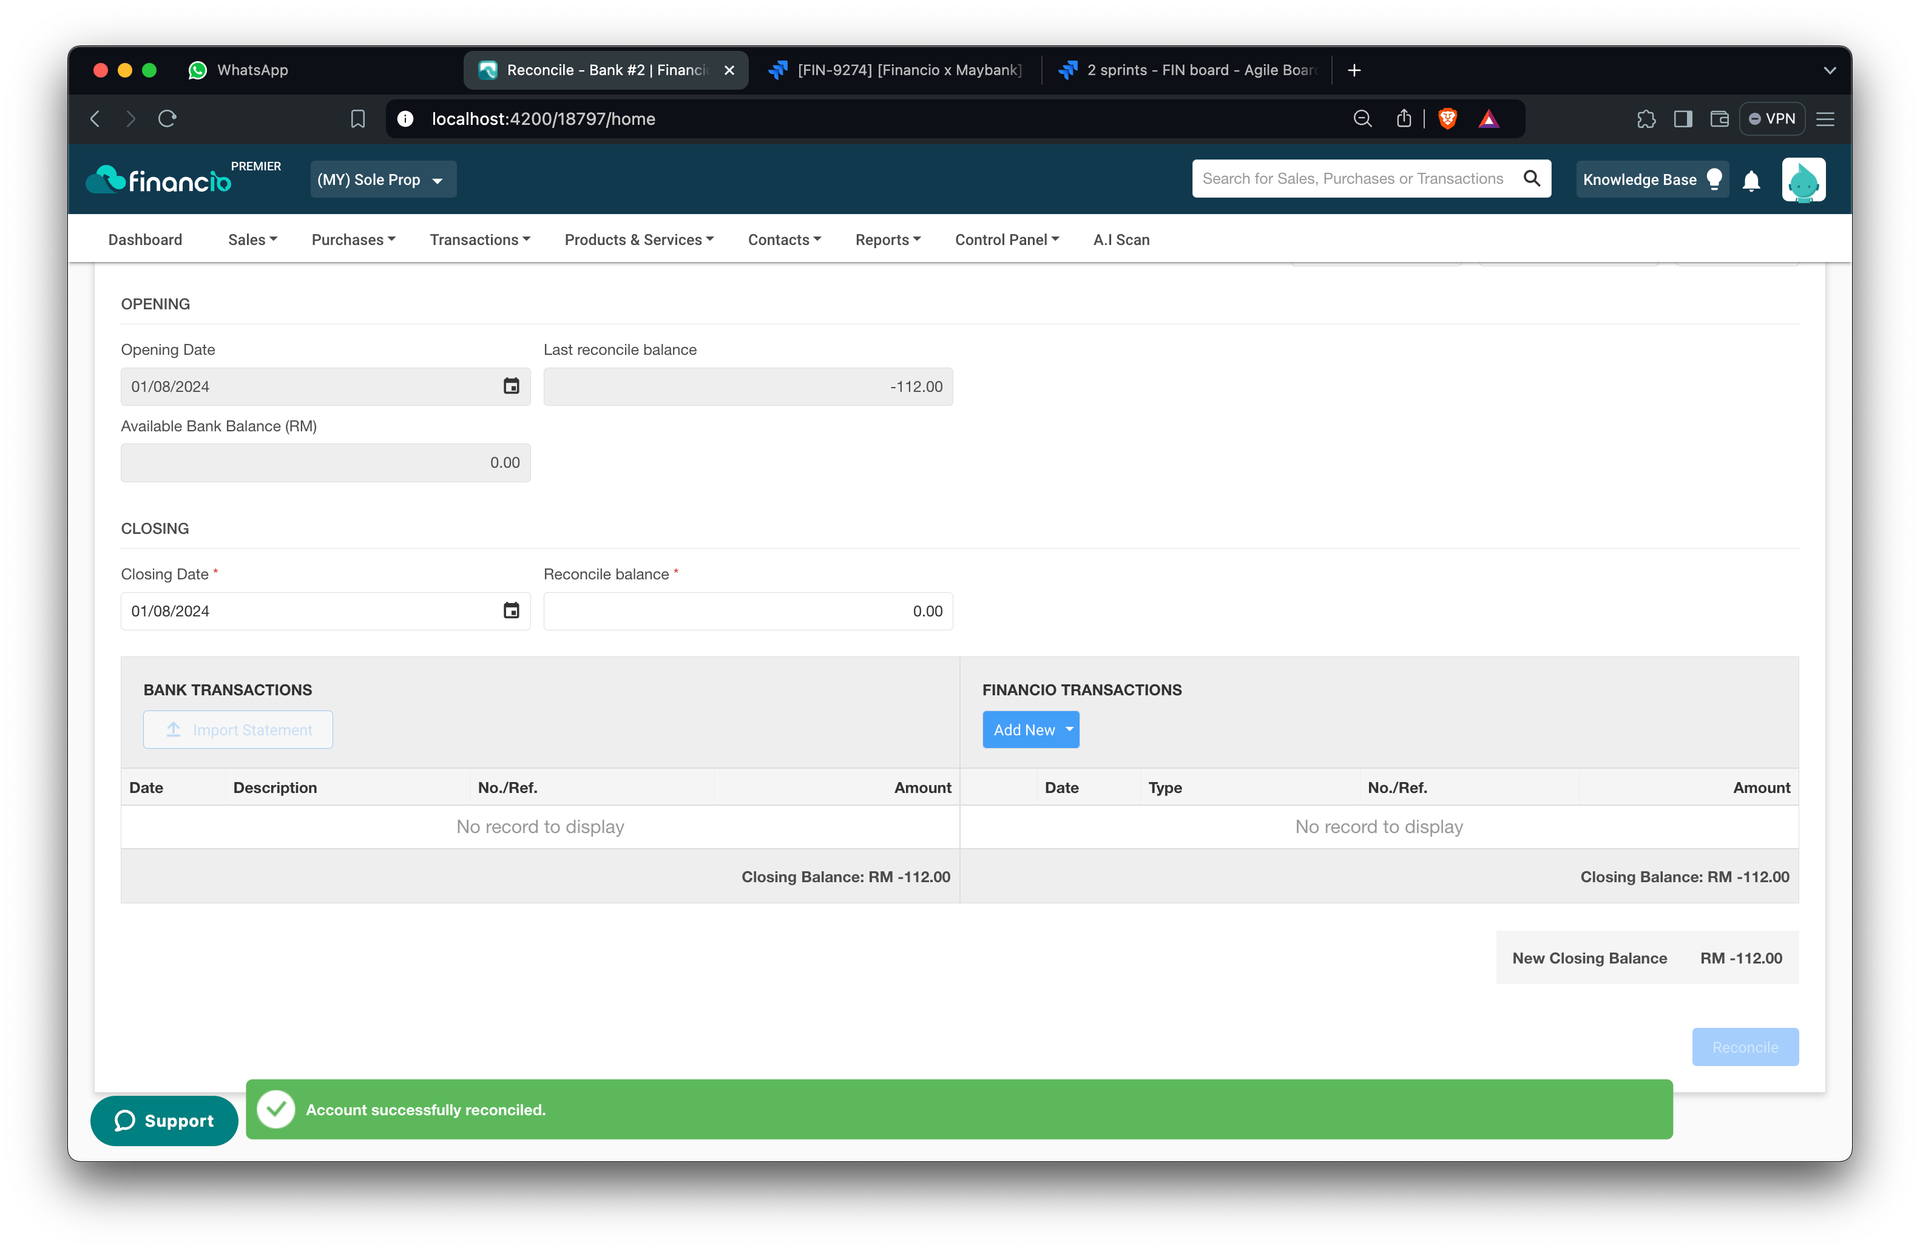
Task: Open the Opening Date calendar picker
Action: (x=511, y=386)
